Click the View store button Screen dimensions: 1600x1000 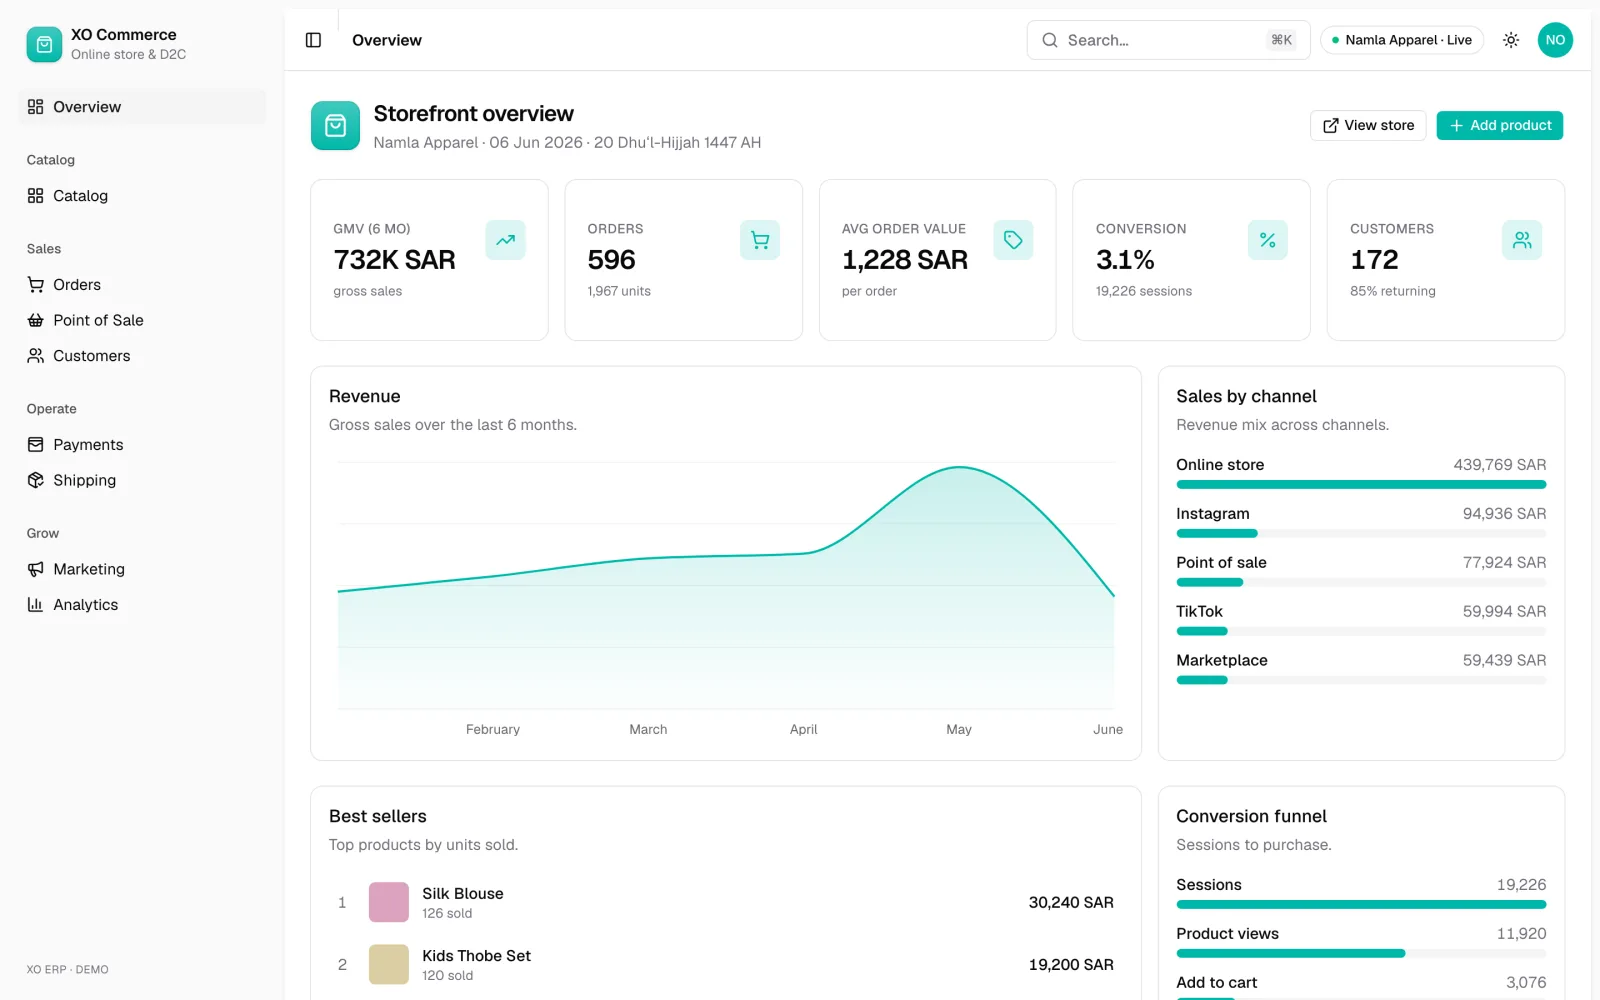pos(1368,125)
